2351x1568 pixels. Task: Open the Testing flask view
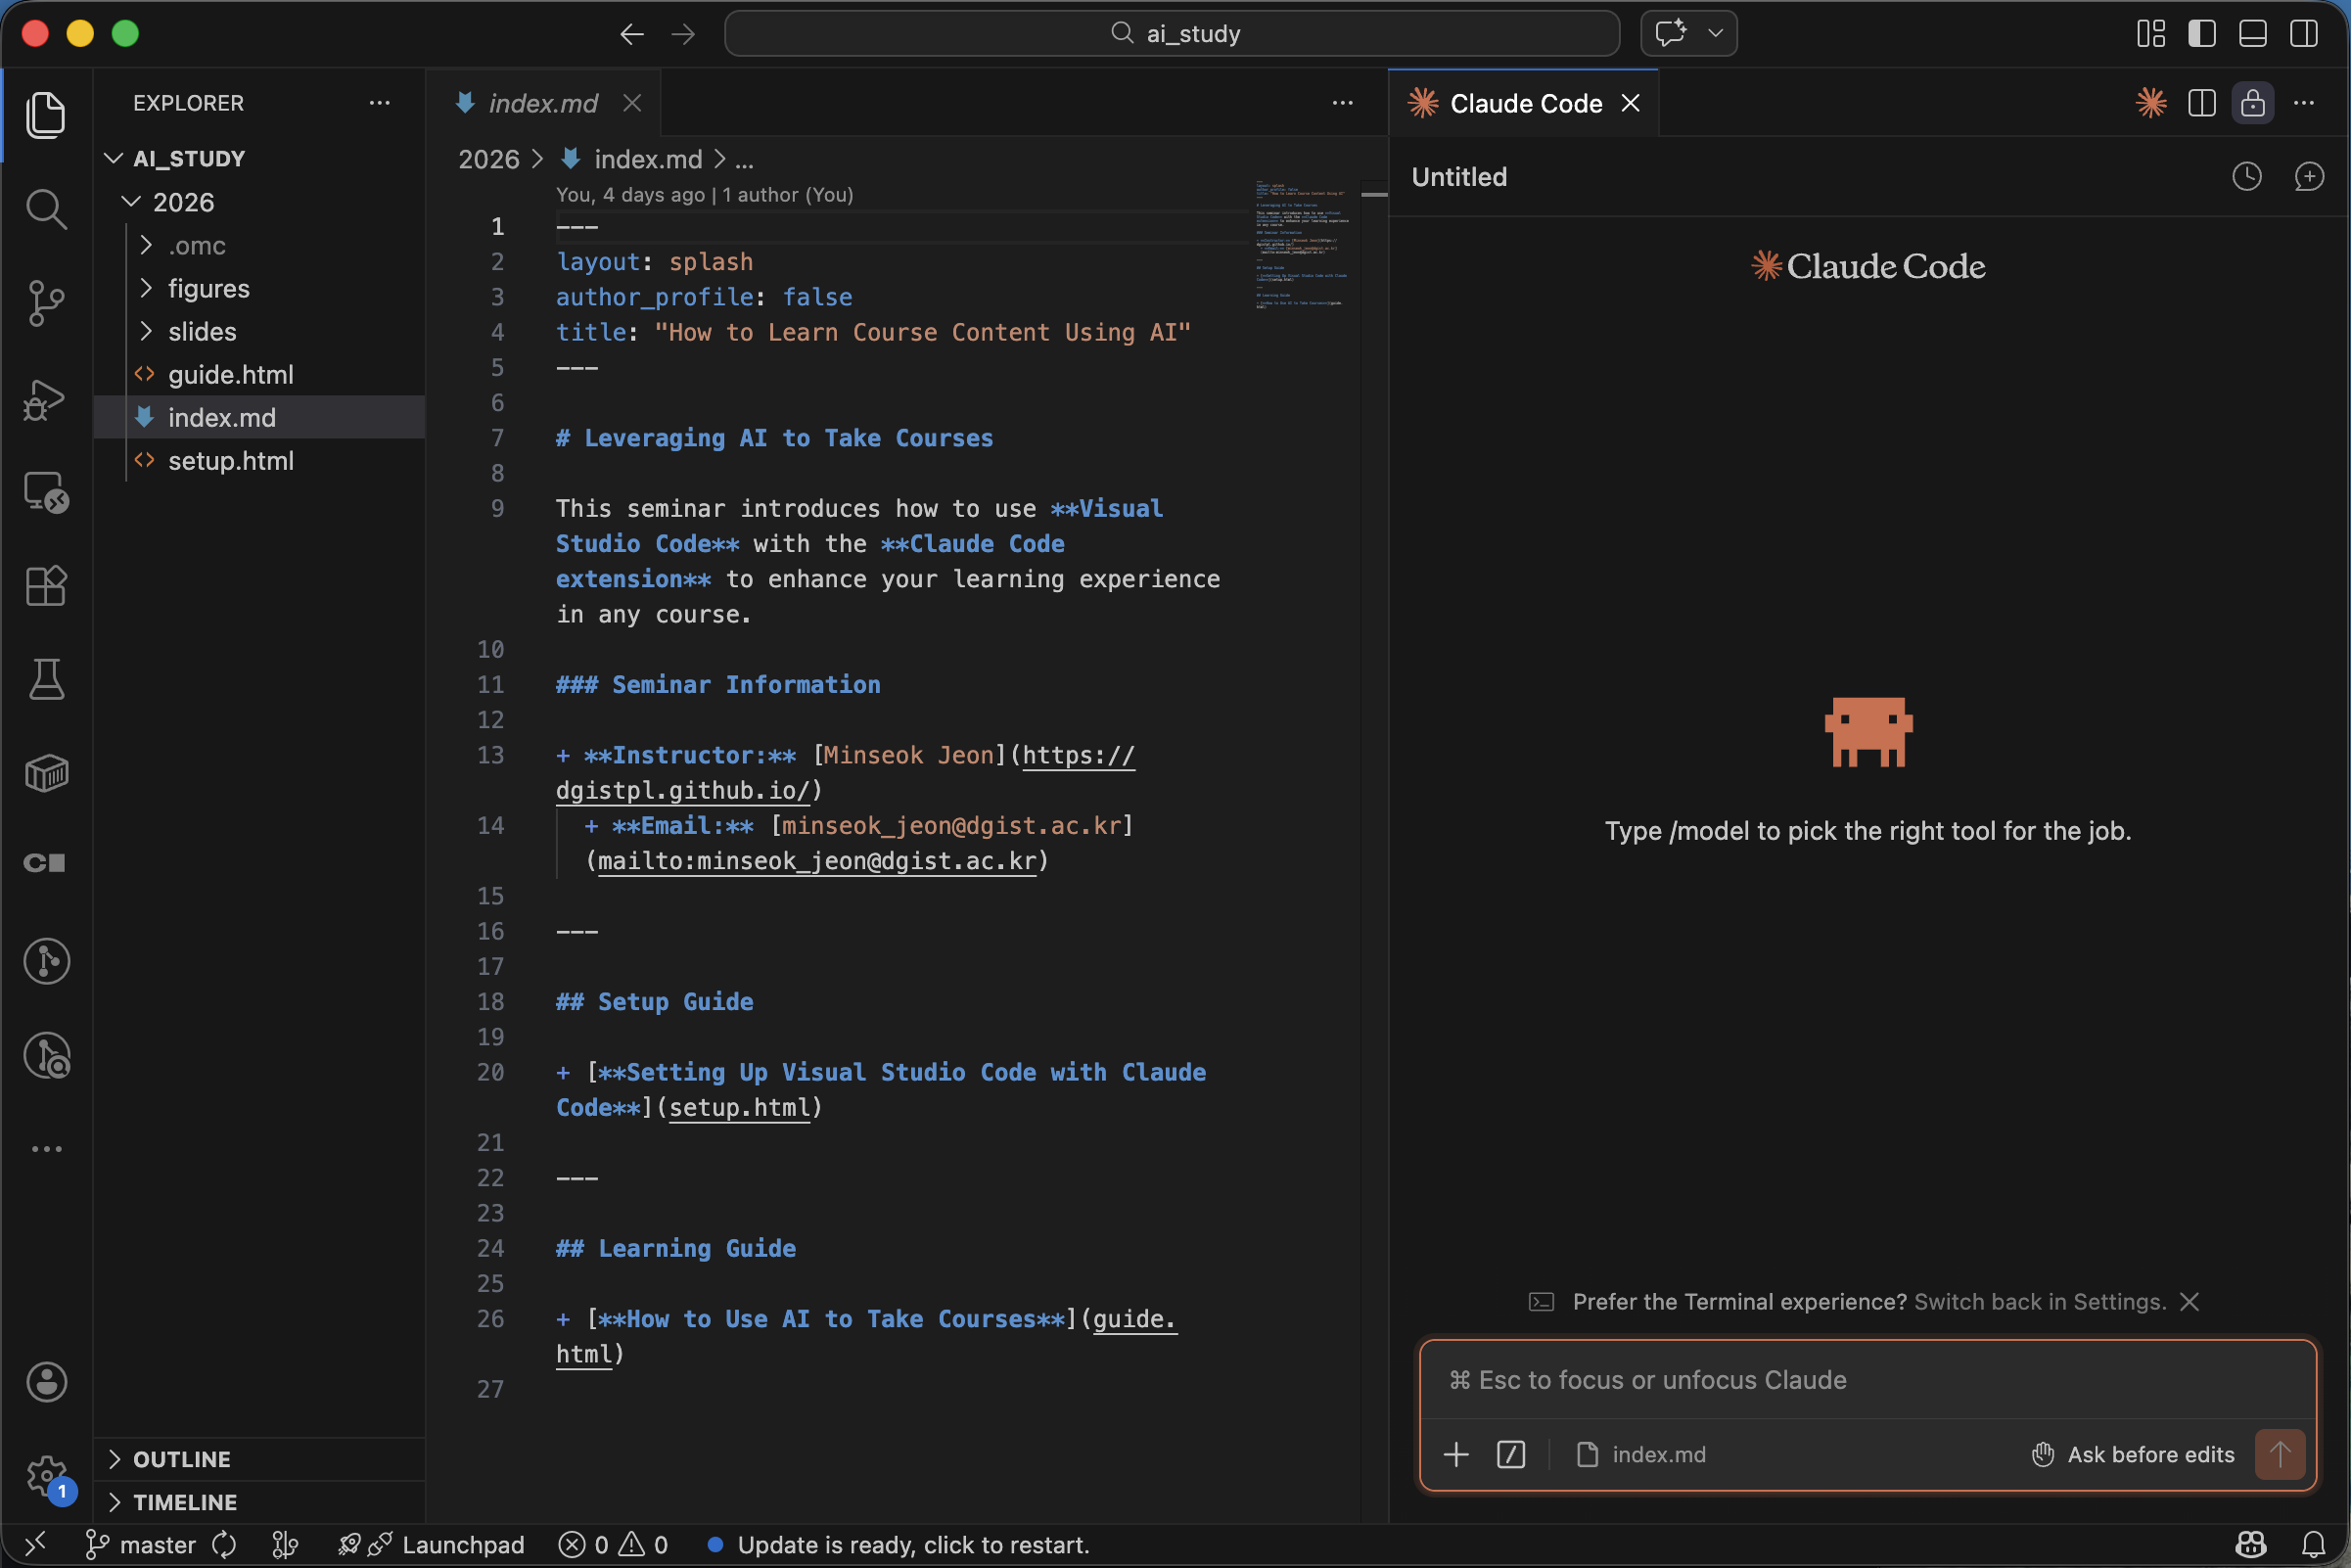click(x=46, y=679)
